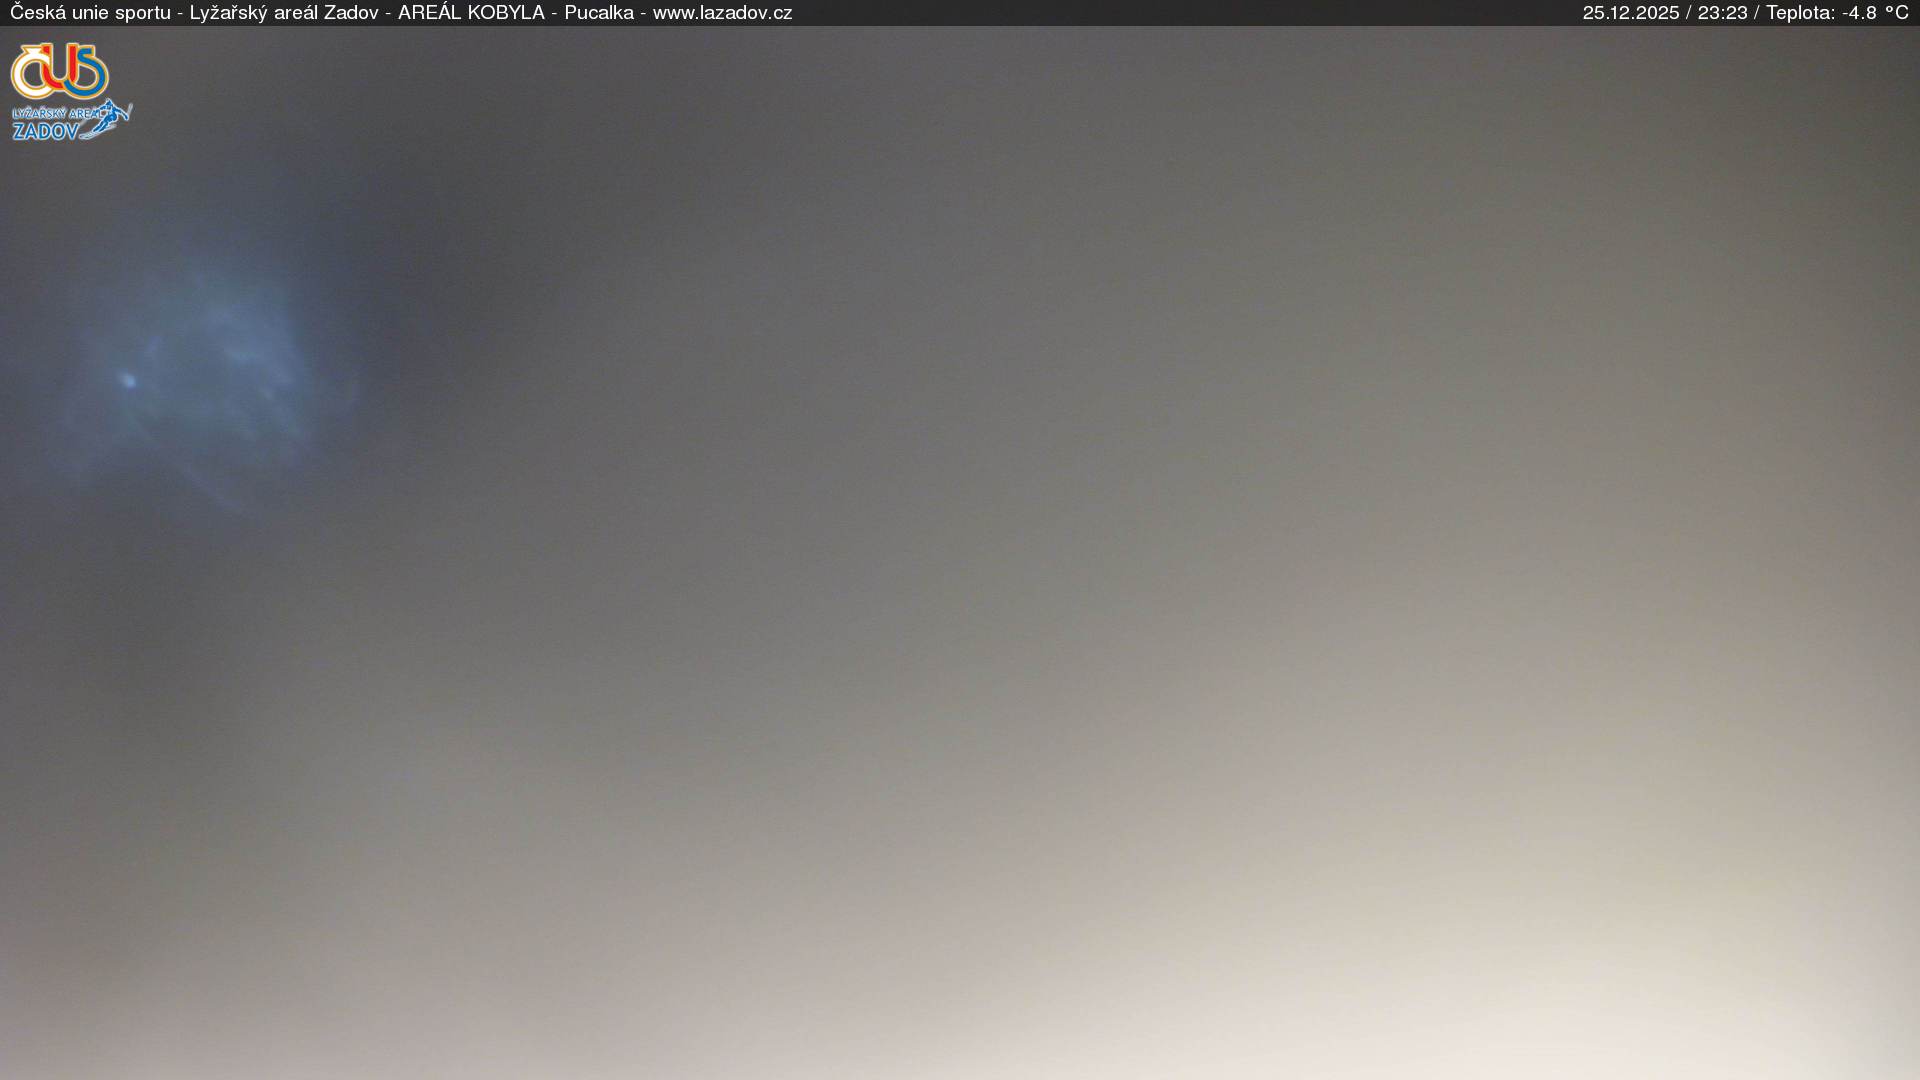Click the ČUS logo emblem
1920x1080 pixels.
60,71
